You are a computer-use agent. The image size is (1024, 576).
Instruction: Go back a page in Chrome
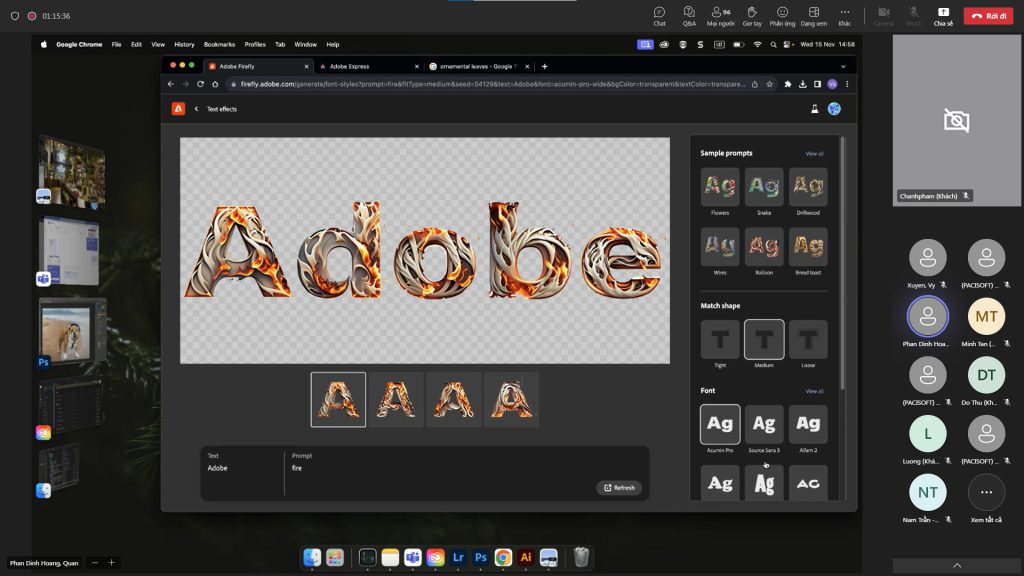pyautogui.click(x=171, y=84)
